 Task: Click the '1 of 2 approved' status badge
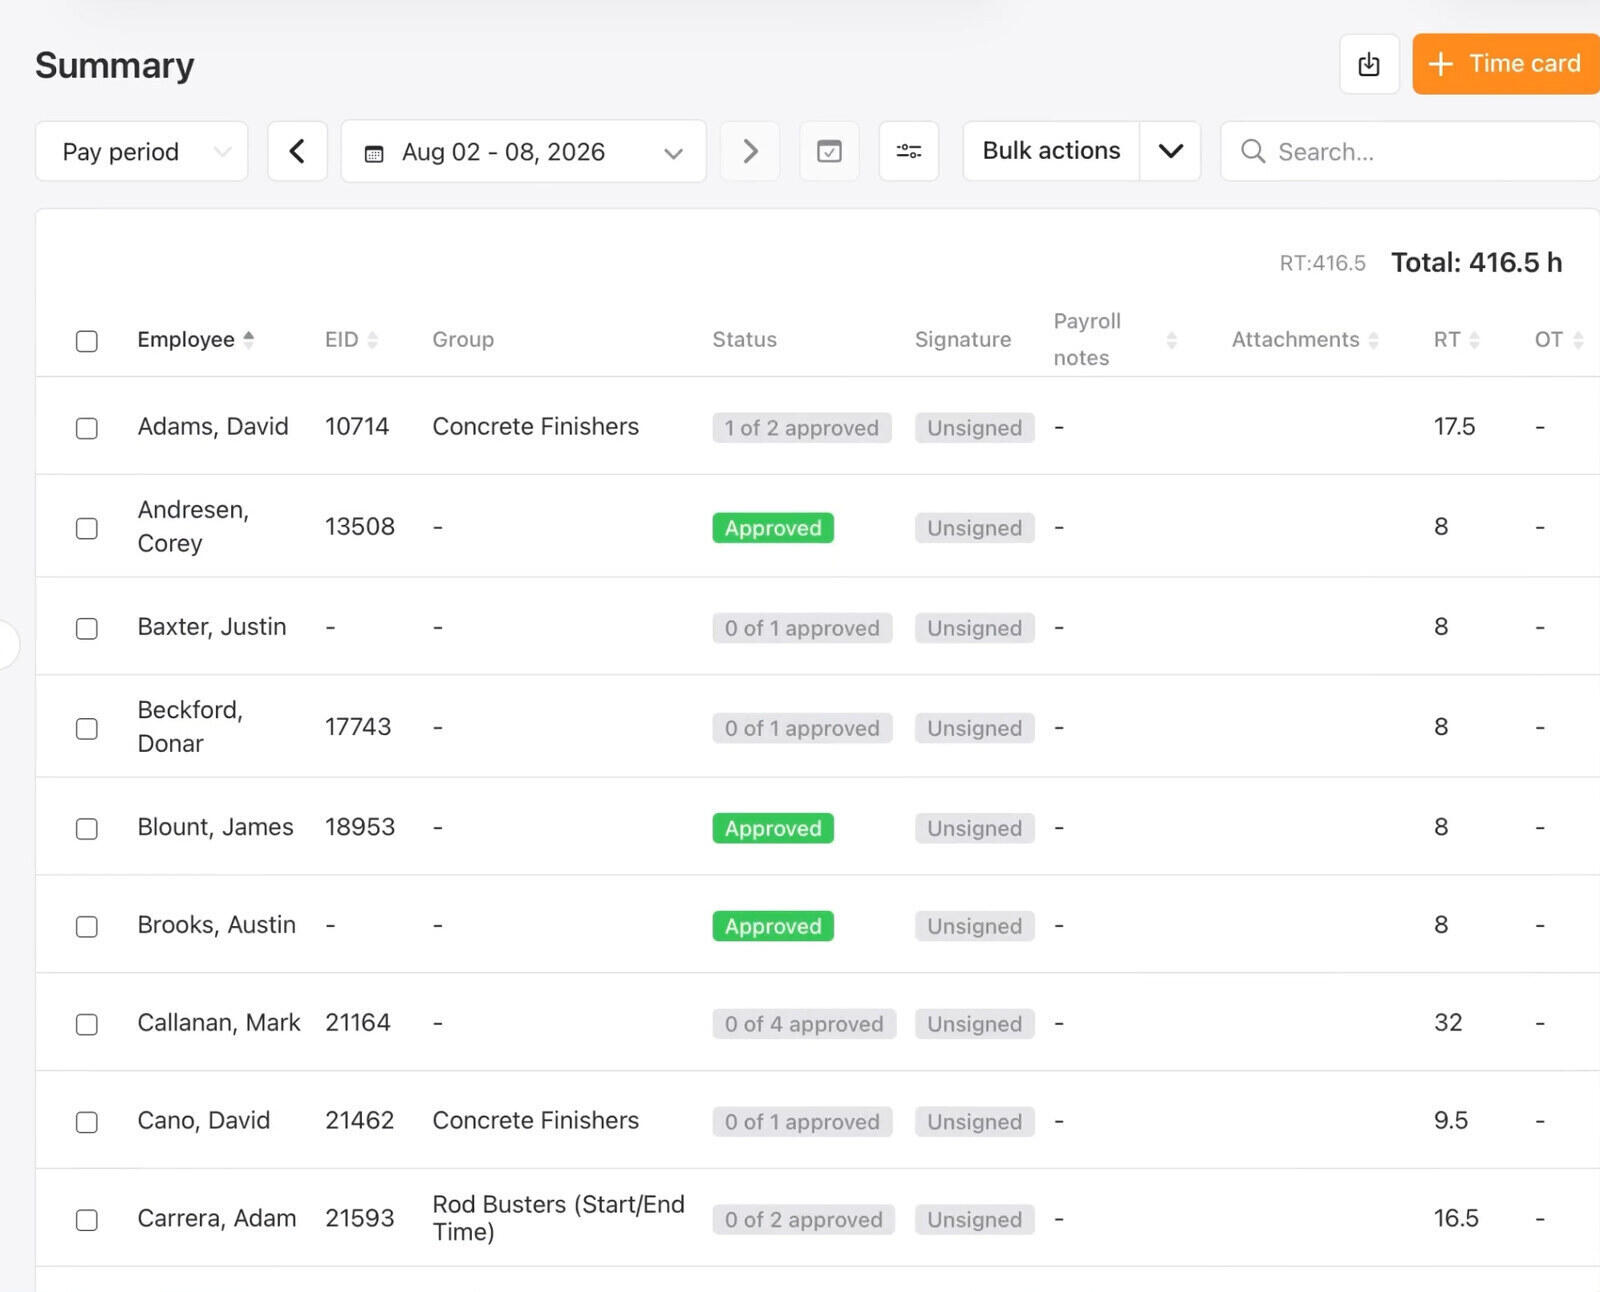[x=802, y=428]
